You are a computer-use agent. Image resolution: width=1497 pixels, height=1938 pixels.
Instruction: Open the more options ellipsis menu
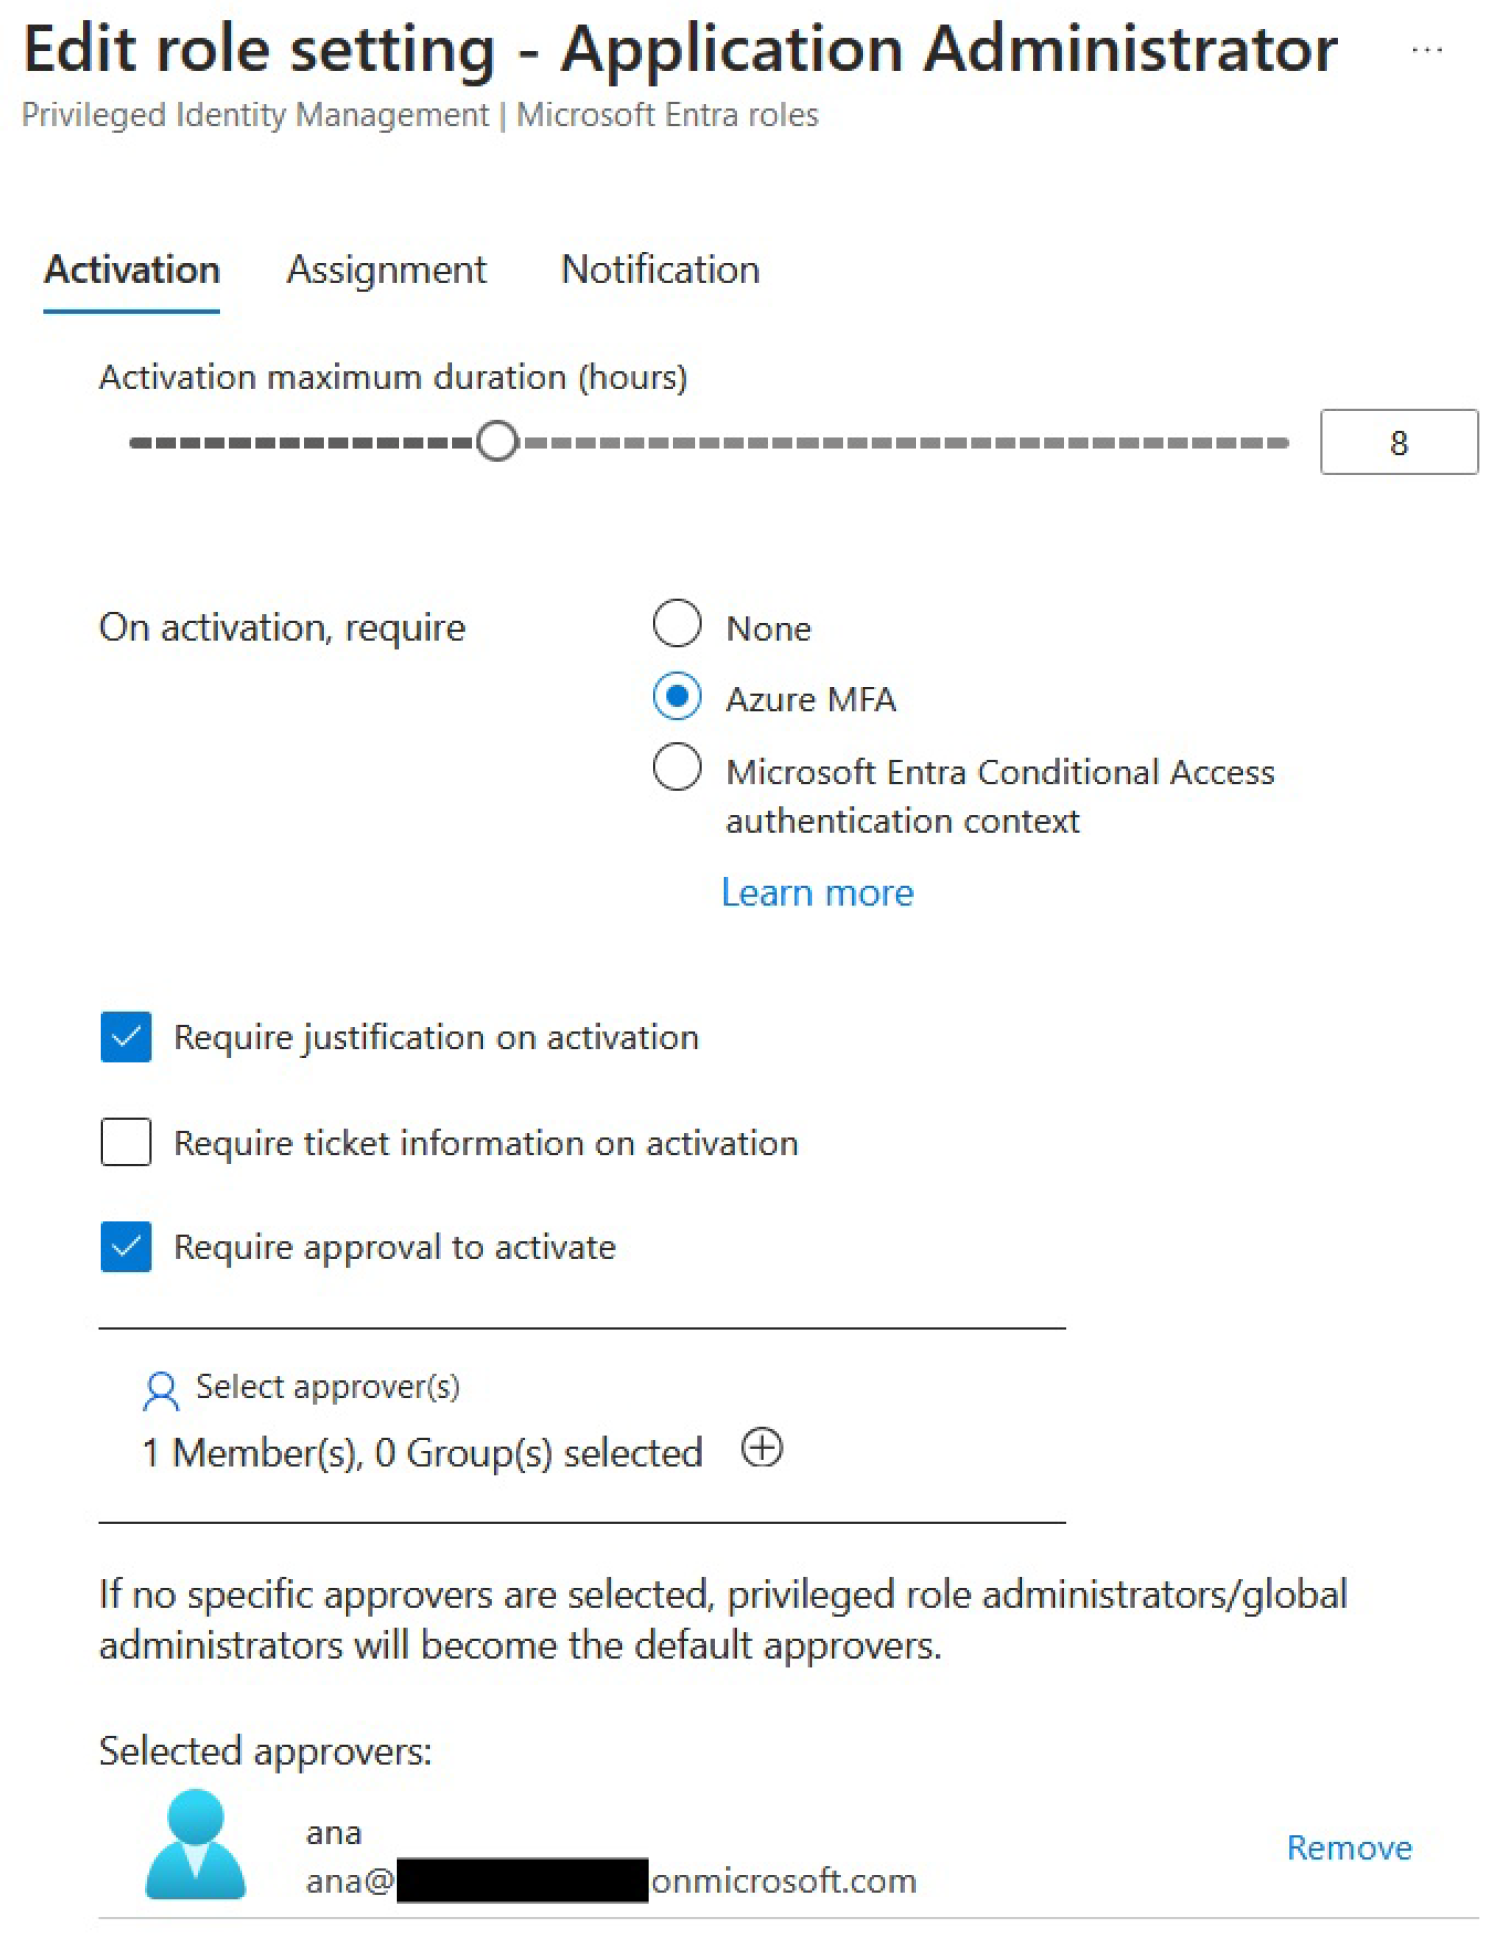pyautogui.click(x=1426, y=49)
